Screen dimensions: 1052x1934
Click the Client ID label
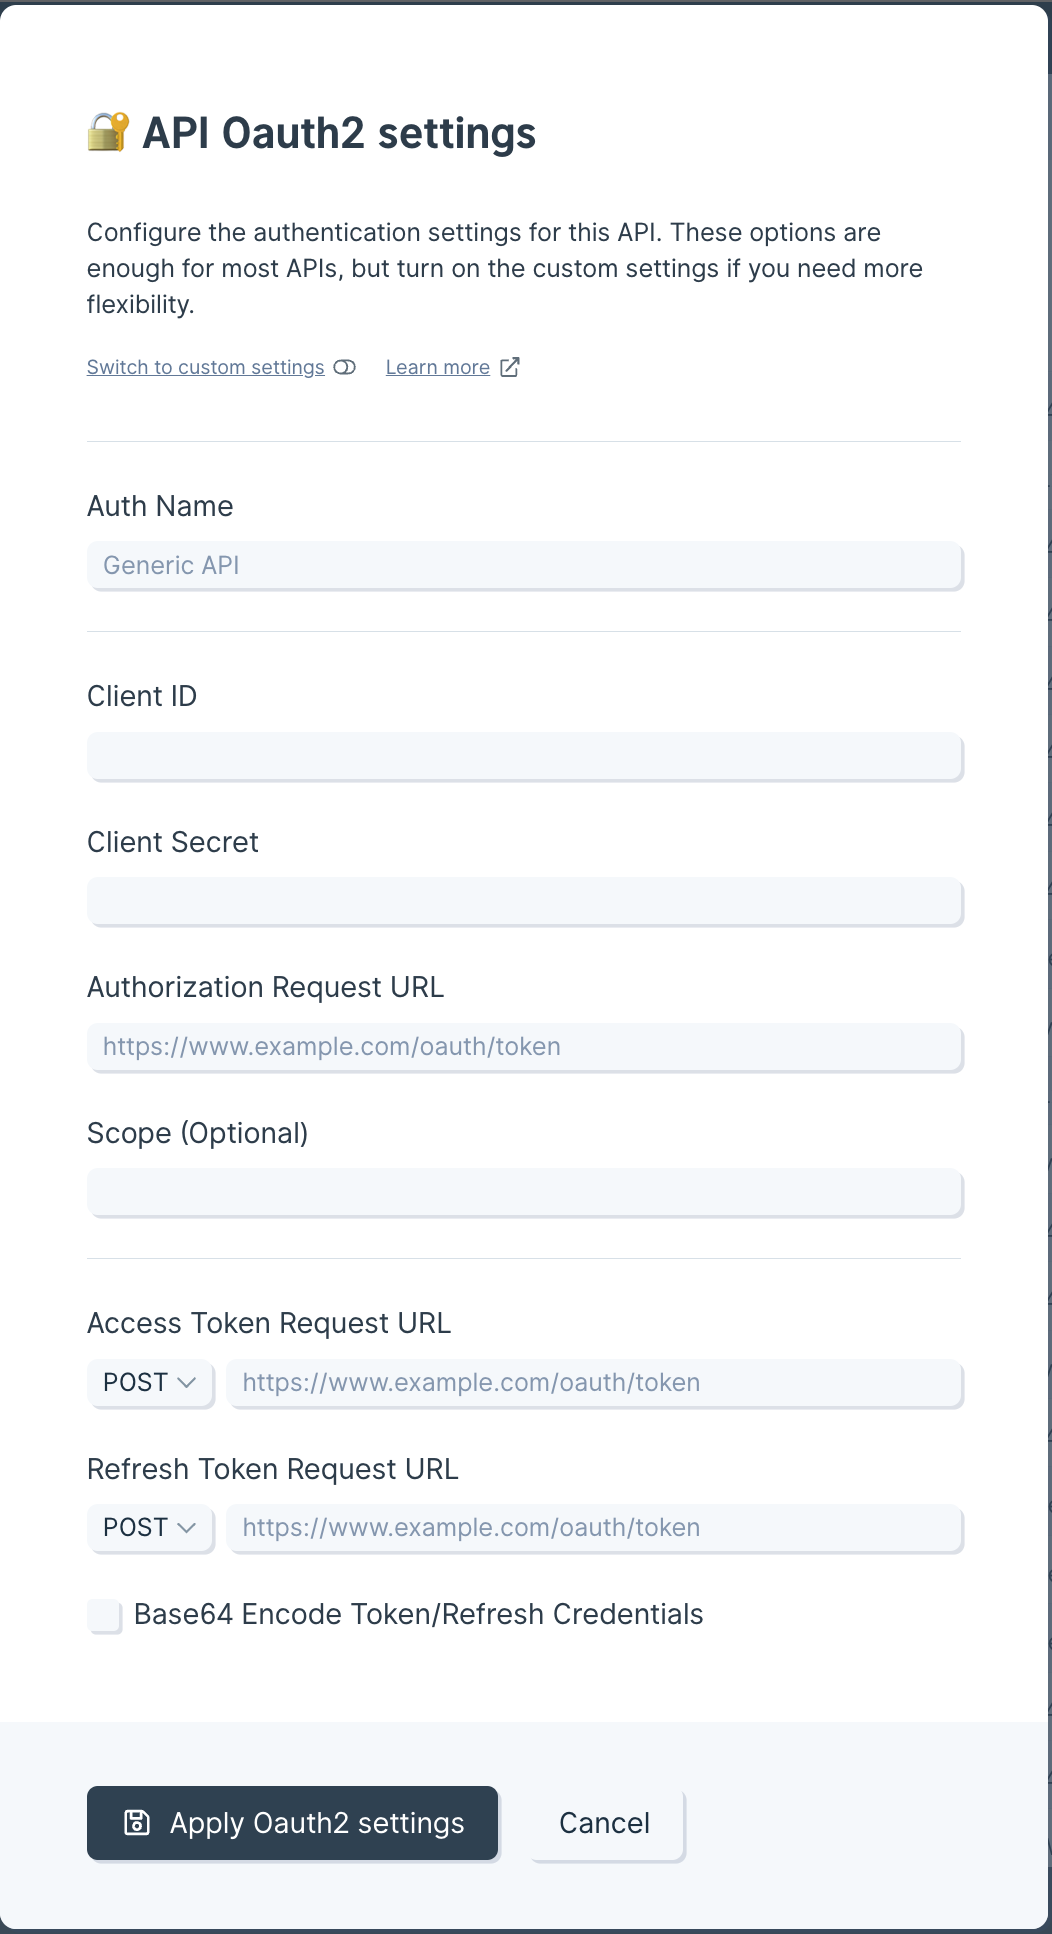(x=142, y=696)
